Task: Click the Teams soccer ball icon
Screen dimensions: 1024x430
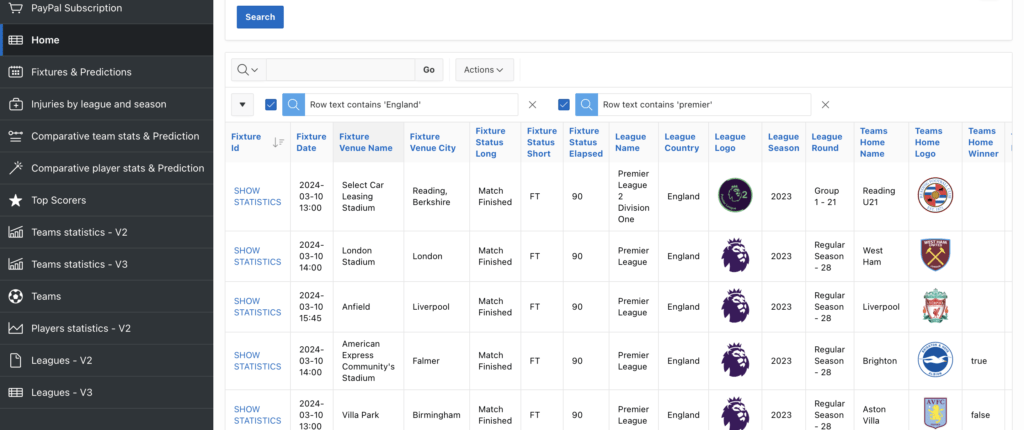Action: pos(15,296)
